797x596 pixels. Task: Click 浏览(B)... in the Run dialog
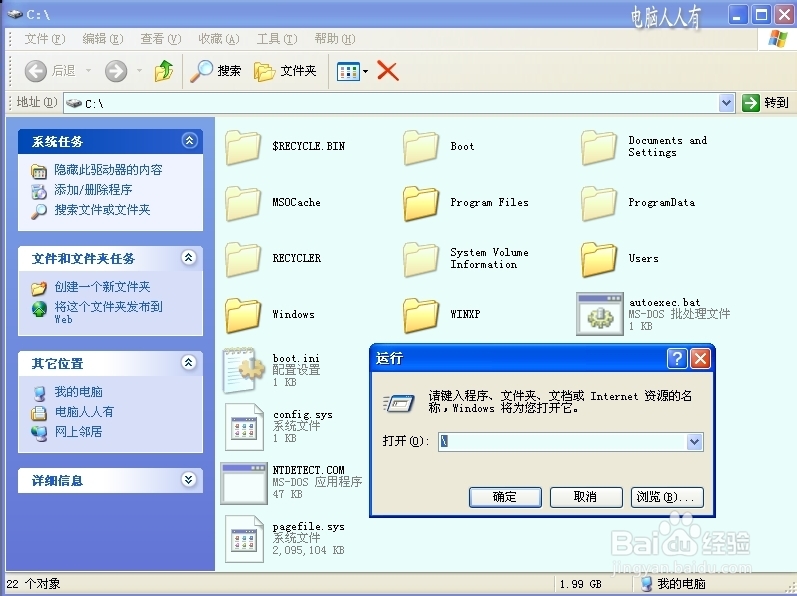point(667,497)
